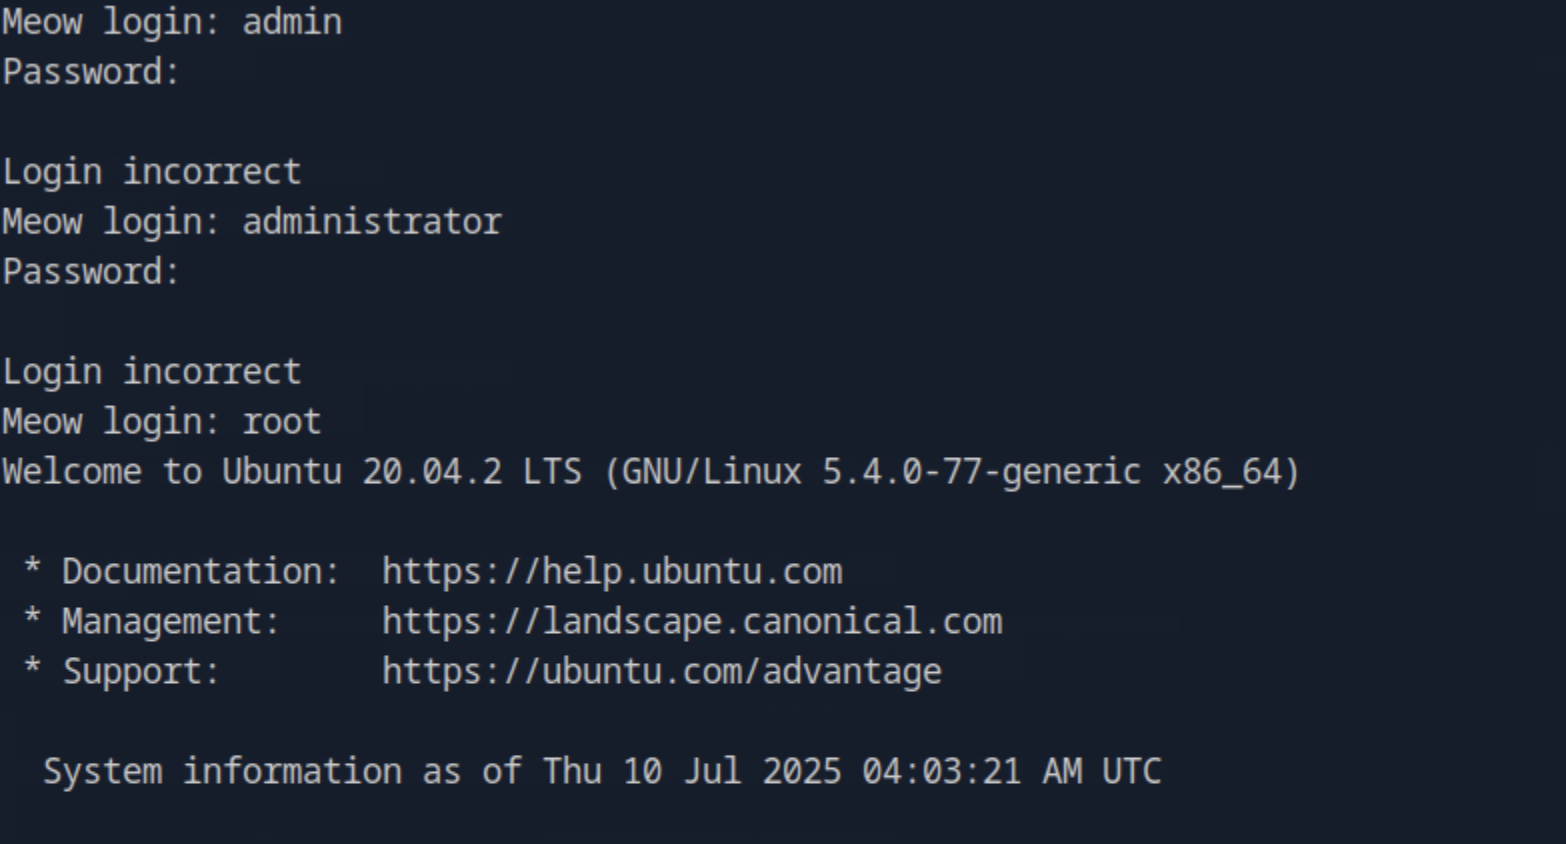Screen dimensions: 1566x844
Task: Follow the ubuntu.com/advantage support URL
Action: (661, 672)
